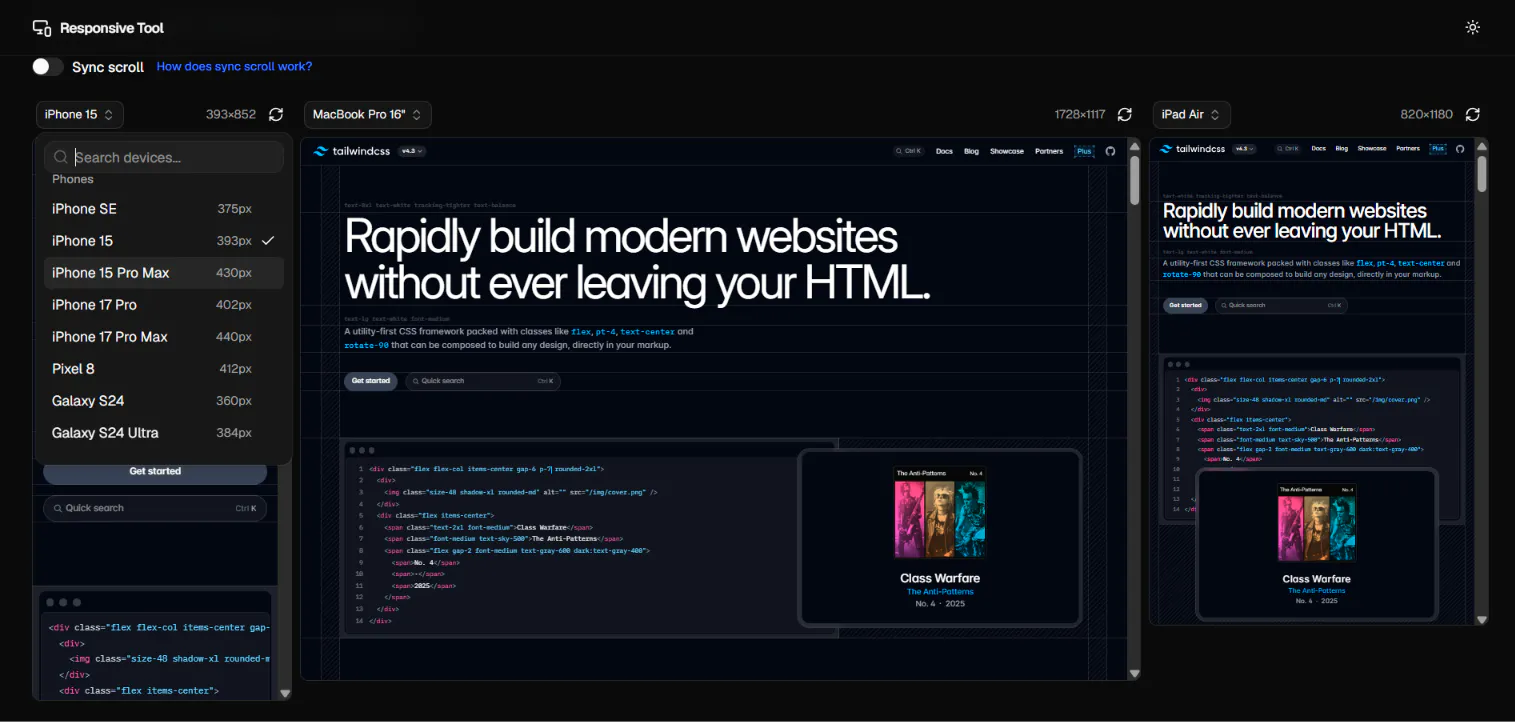Select Galaxy S24 device

(x=164, y=401)
